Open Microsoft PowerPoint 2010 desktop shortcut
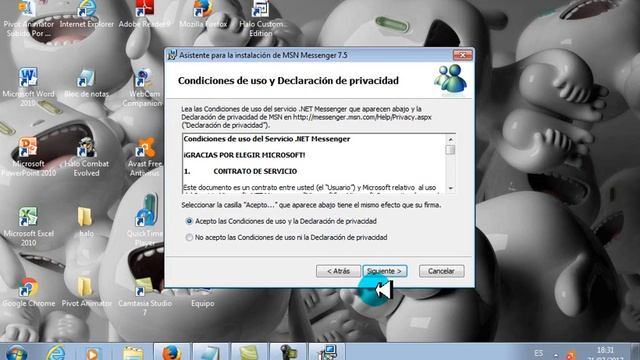The width and height of the screenshot is (640, 360). pyautogui.click(x=28, y=157)
